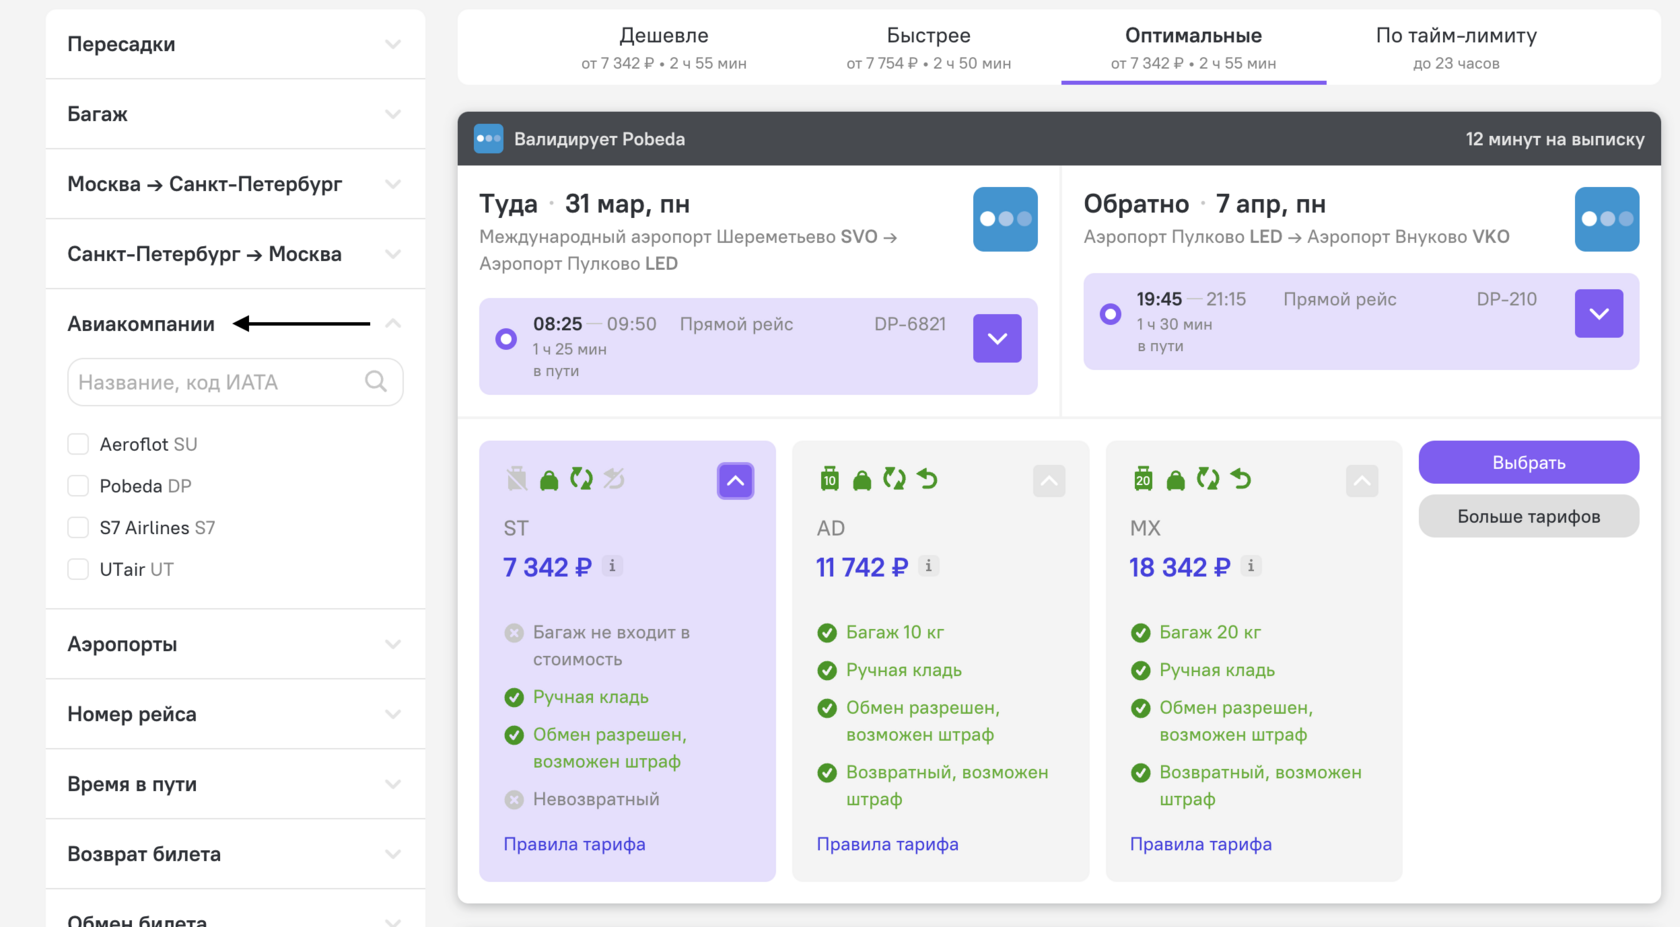Click the Выбрать button
Viewport: 1680px width, 927px height.
pyautogui.click(x=1529, y=462)
